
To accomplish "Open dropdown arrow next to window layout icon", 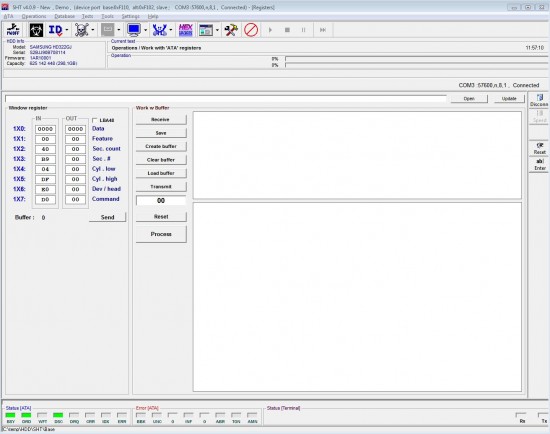I will (217, 30).
